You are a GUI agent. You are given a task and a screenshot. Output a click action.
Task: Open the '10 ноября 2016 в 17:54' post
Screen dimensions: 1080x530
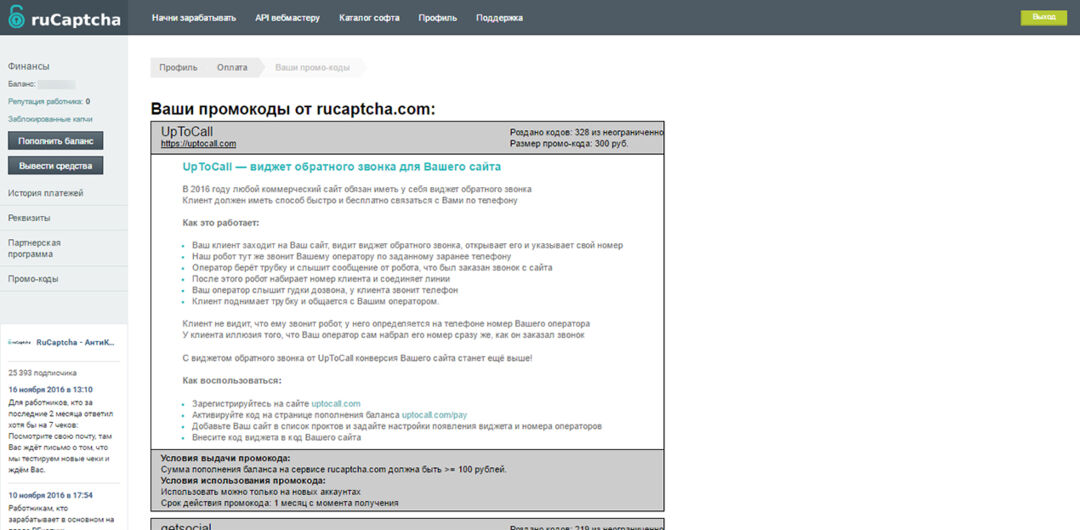point(50,495)
